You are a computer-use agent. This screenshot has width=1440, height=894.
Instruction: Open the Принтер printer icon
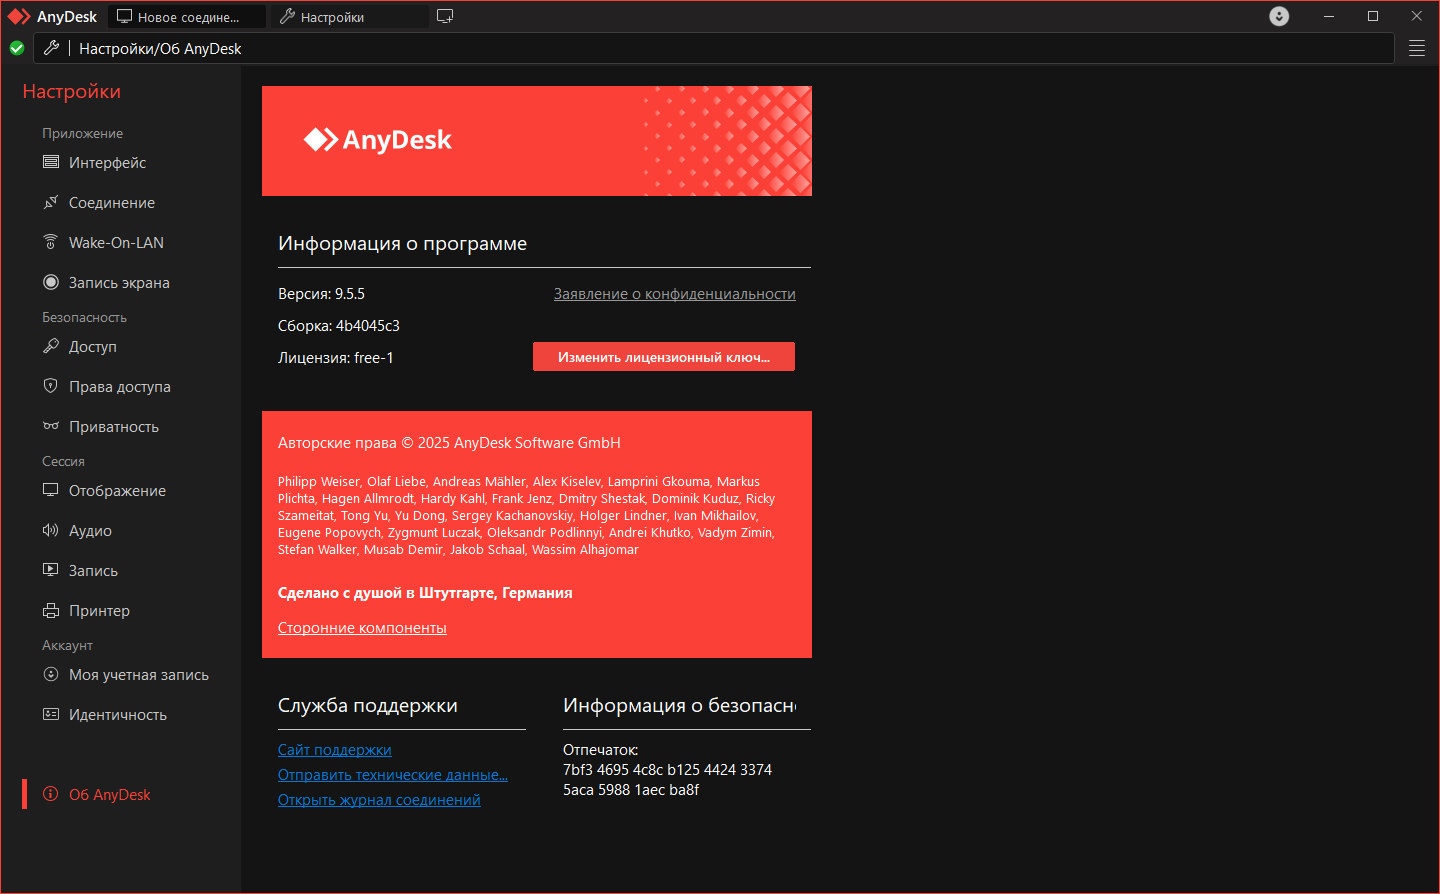point(51,610)
